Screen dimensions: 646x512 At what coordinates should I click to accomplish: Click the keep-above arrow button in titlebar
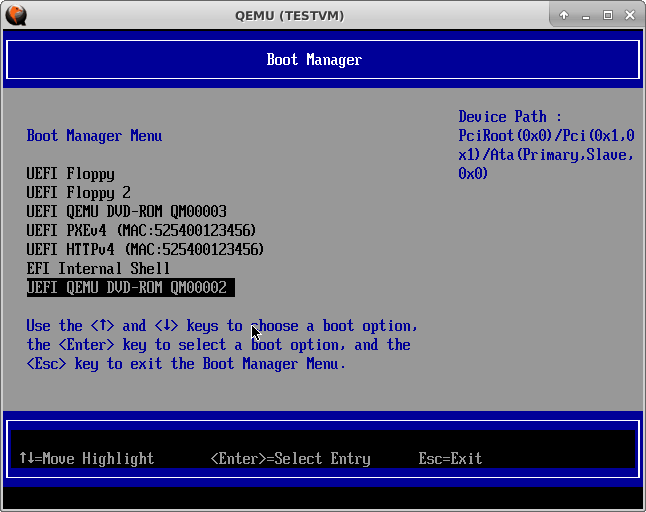pyautogui.click(x=564, y=16)
